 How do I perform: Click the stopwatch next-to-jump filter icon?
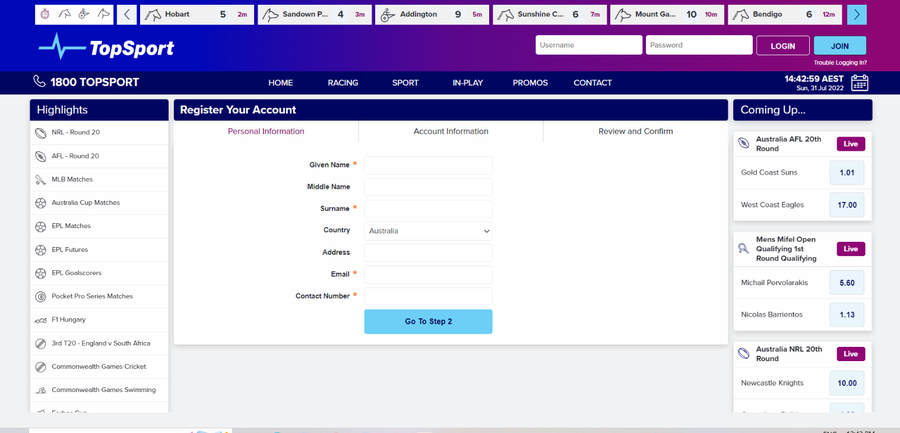point(45,14)
